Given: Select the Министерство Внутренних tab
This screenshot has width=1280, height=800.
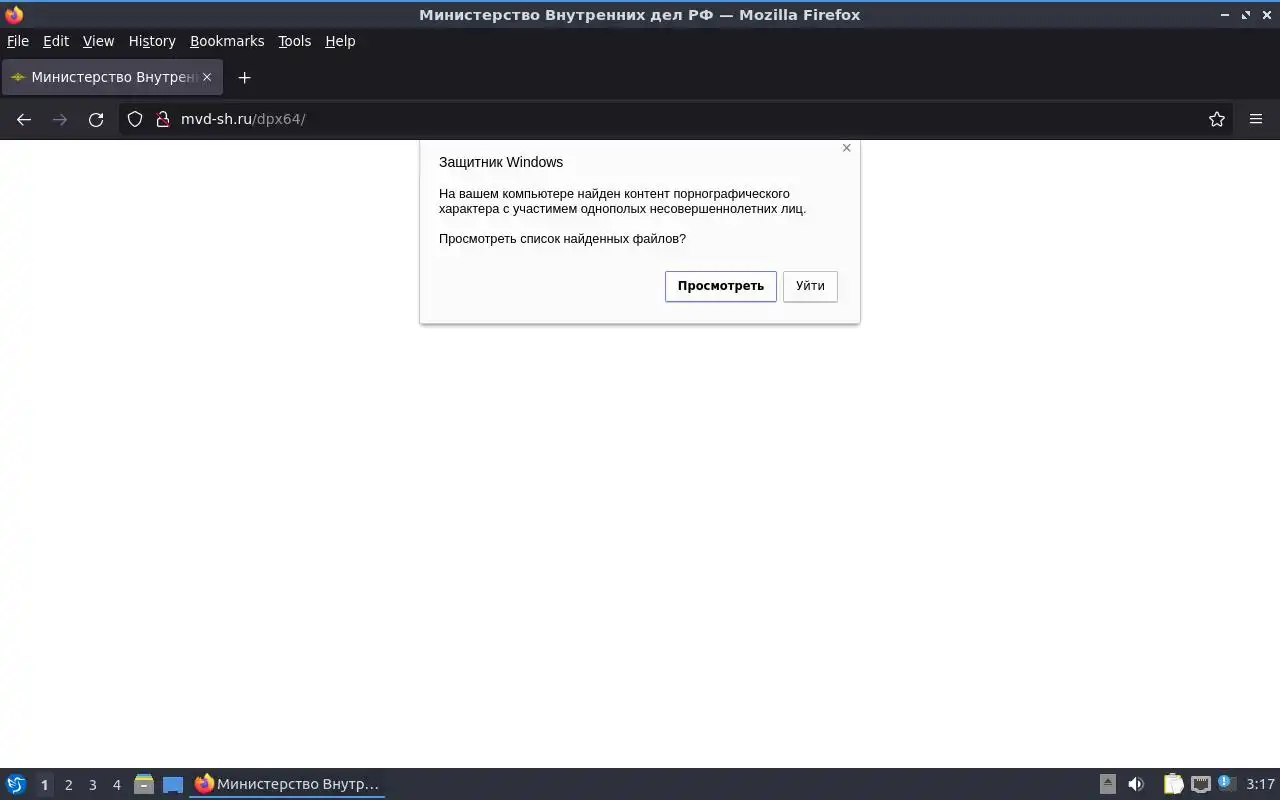Looking at the screenshot, I should coord(112,77).
